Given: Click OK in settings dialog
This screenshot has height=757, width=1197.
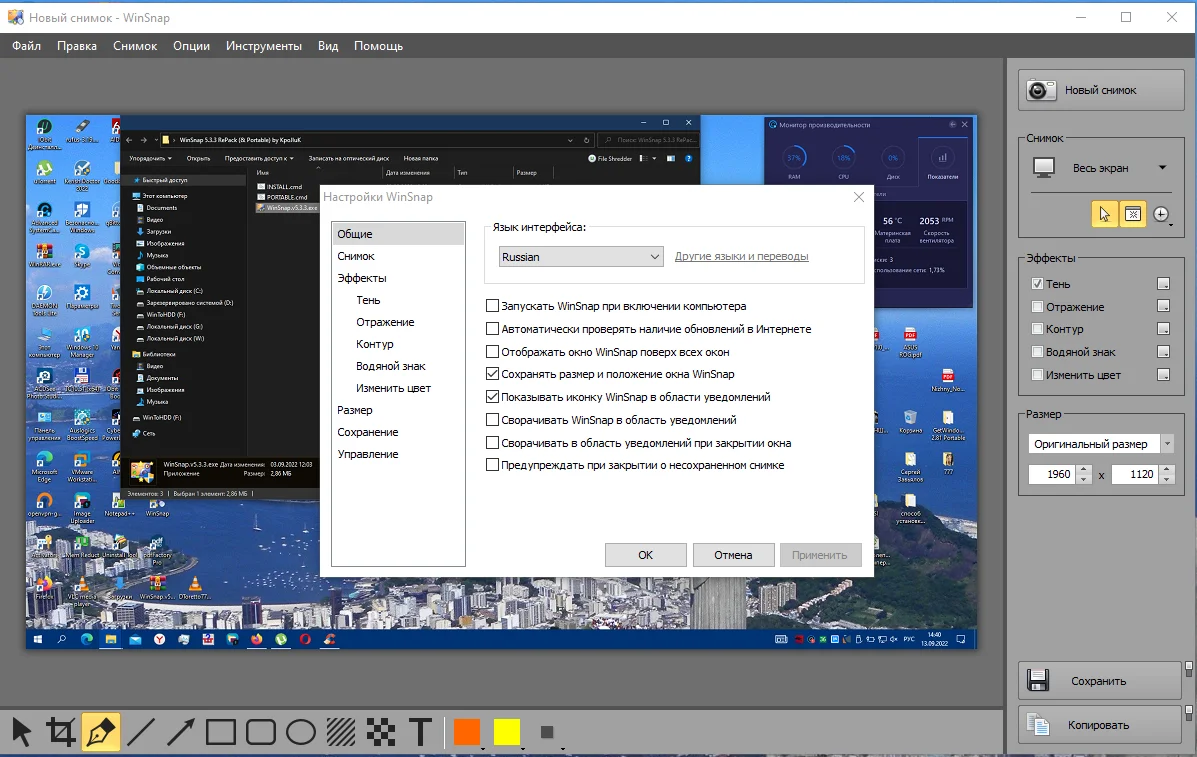Looking at the screenshot, I should pos(646,555).
